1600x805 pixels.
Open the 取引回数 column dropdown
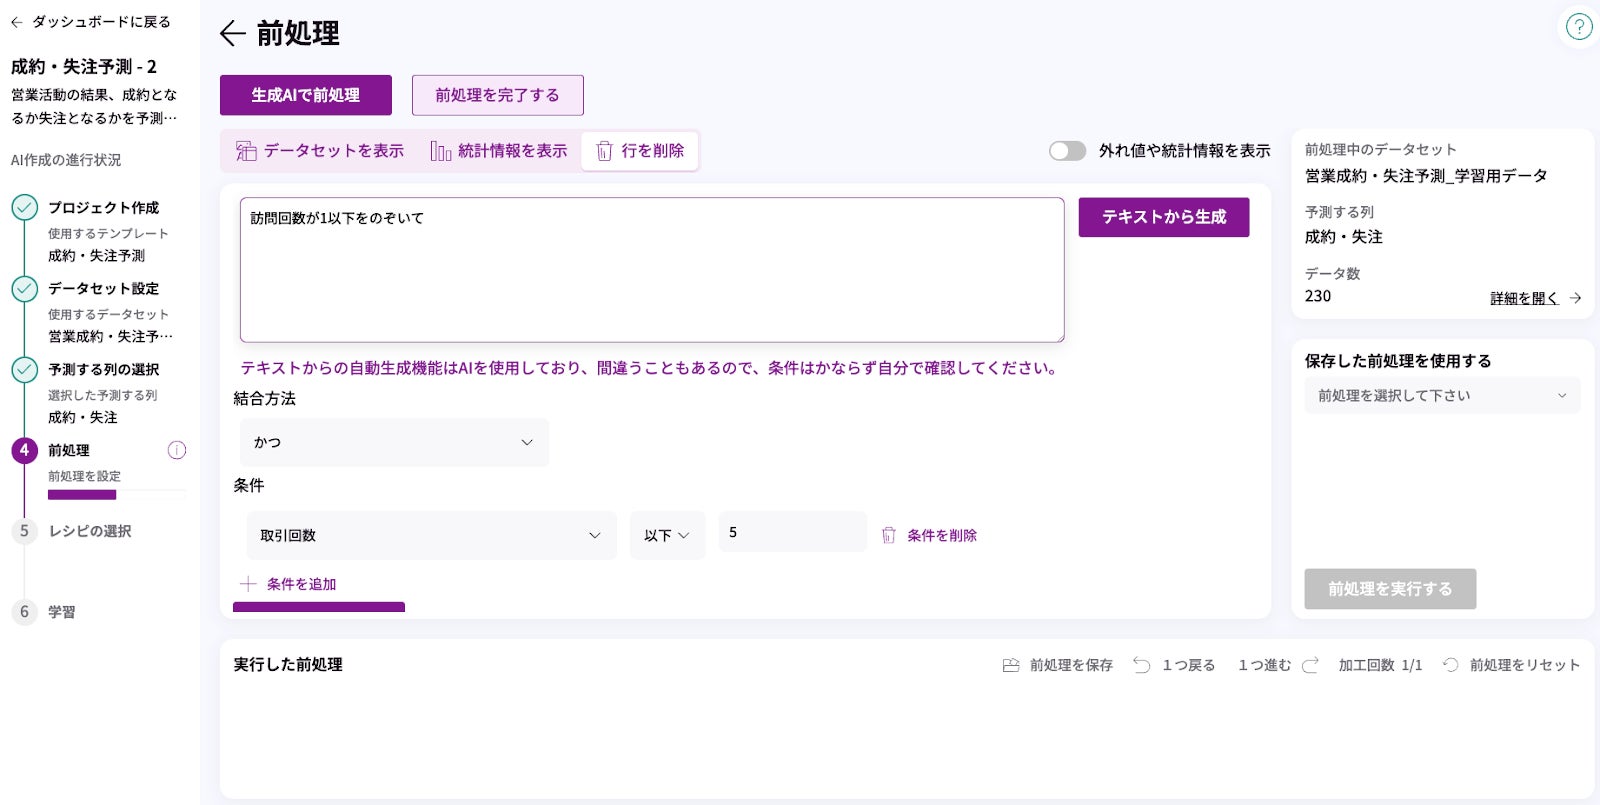pyautogui.click(x=431, y=535)
